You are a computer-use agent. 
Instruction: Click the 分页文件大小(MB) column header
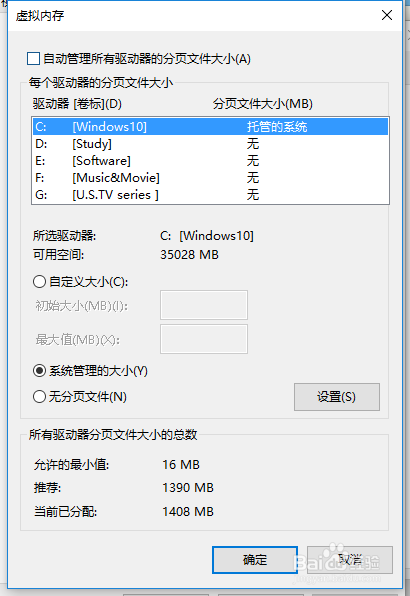click(263, 104)
